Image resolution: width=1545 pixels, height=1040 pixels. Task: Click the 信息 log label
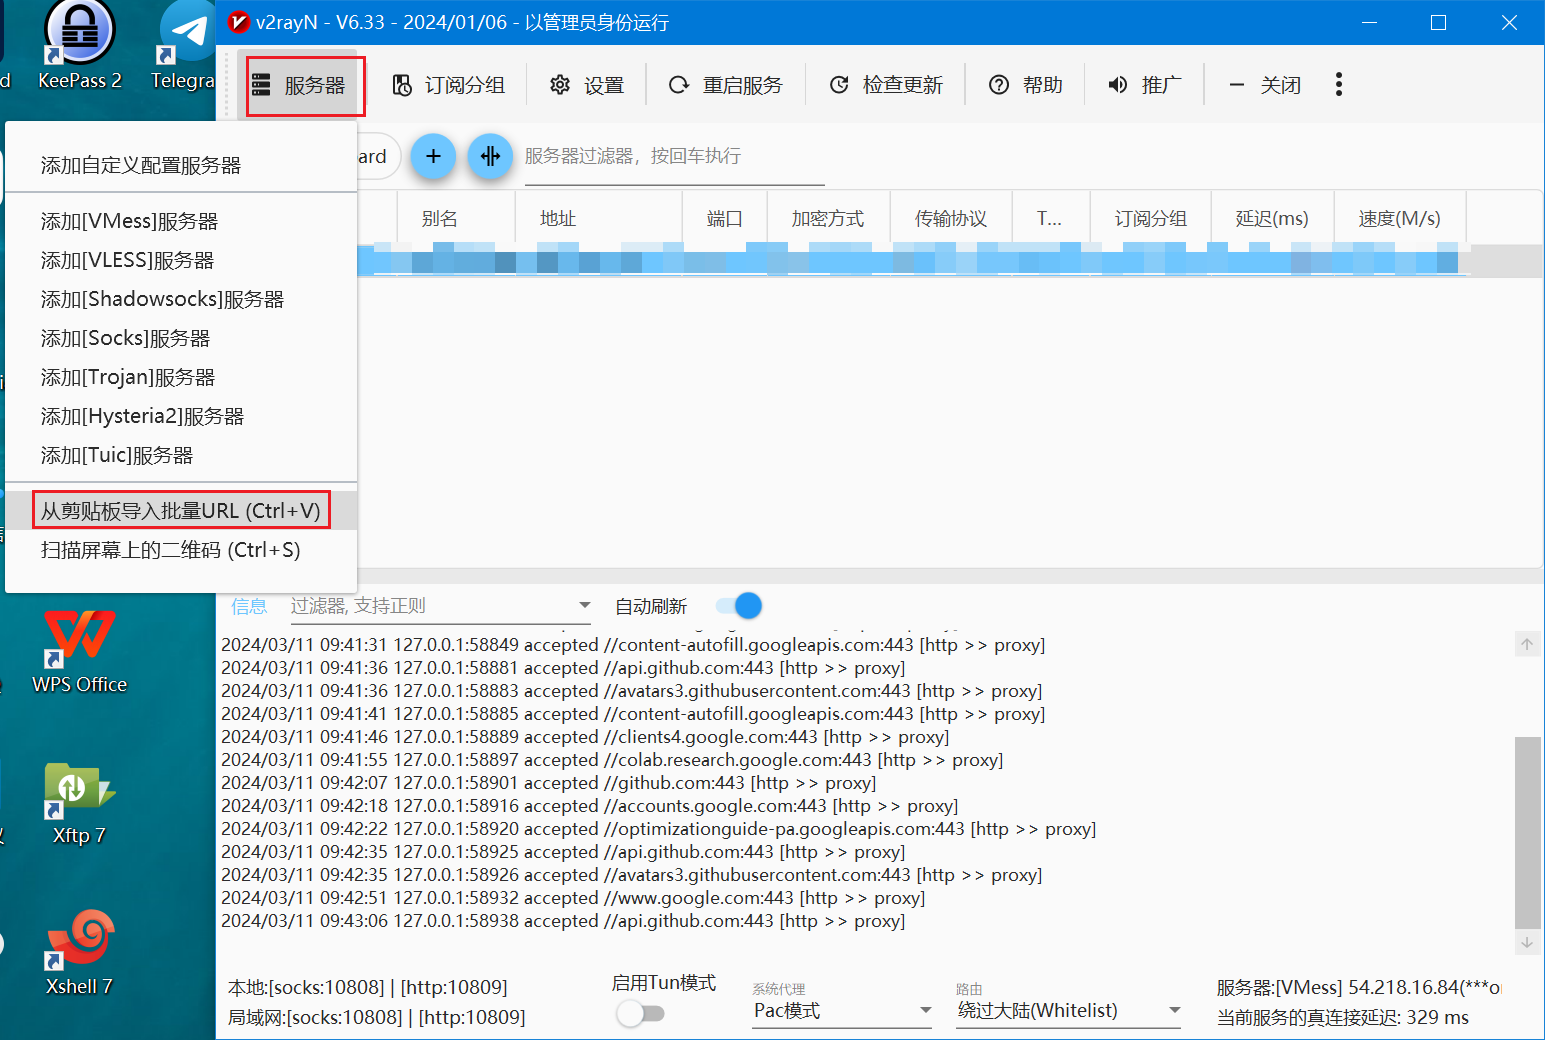(249, 606)
